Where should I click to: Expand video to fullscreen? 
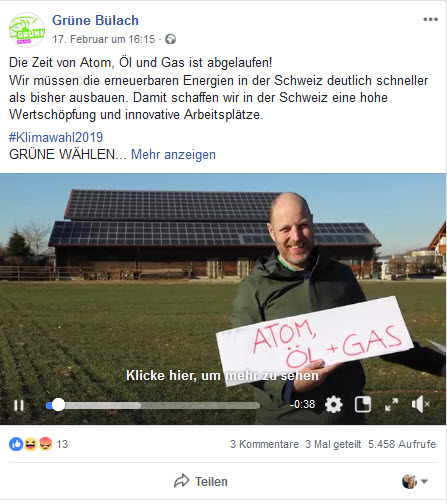[392, 405]
